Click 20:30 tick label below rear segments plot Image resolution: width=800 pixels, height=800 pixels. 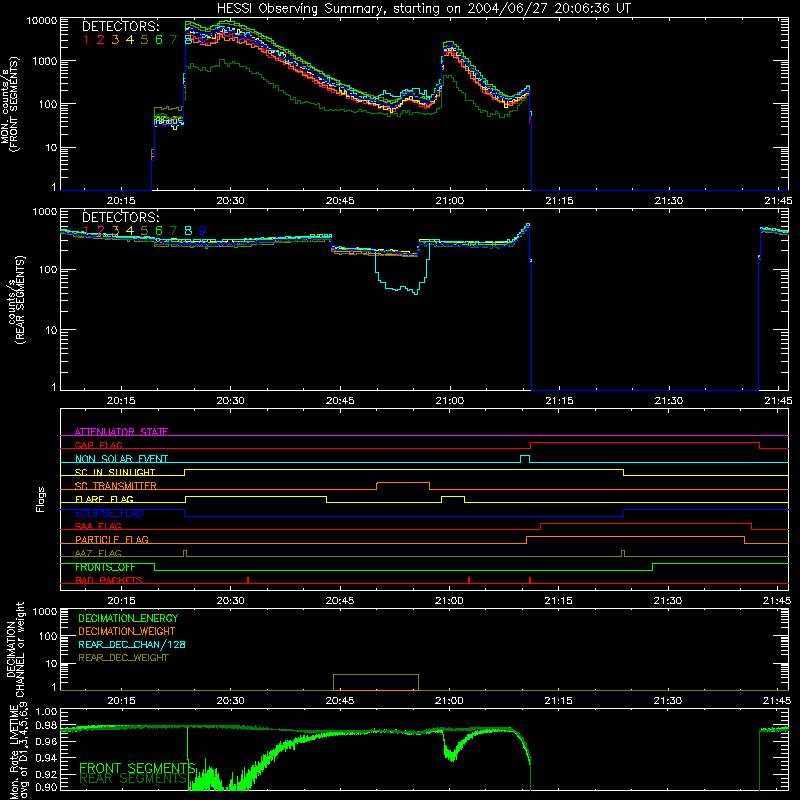tap(230, 401)
